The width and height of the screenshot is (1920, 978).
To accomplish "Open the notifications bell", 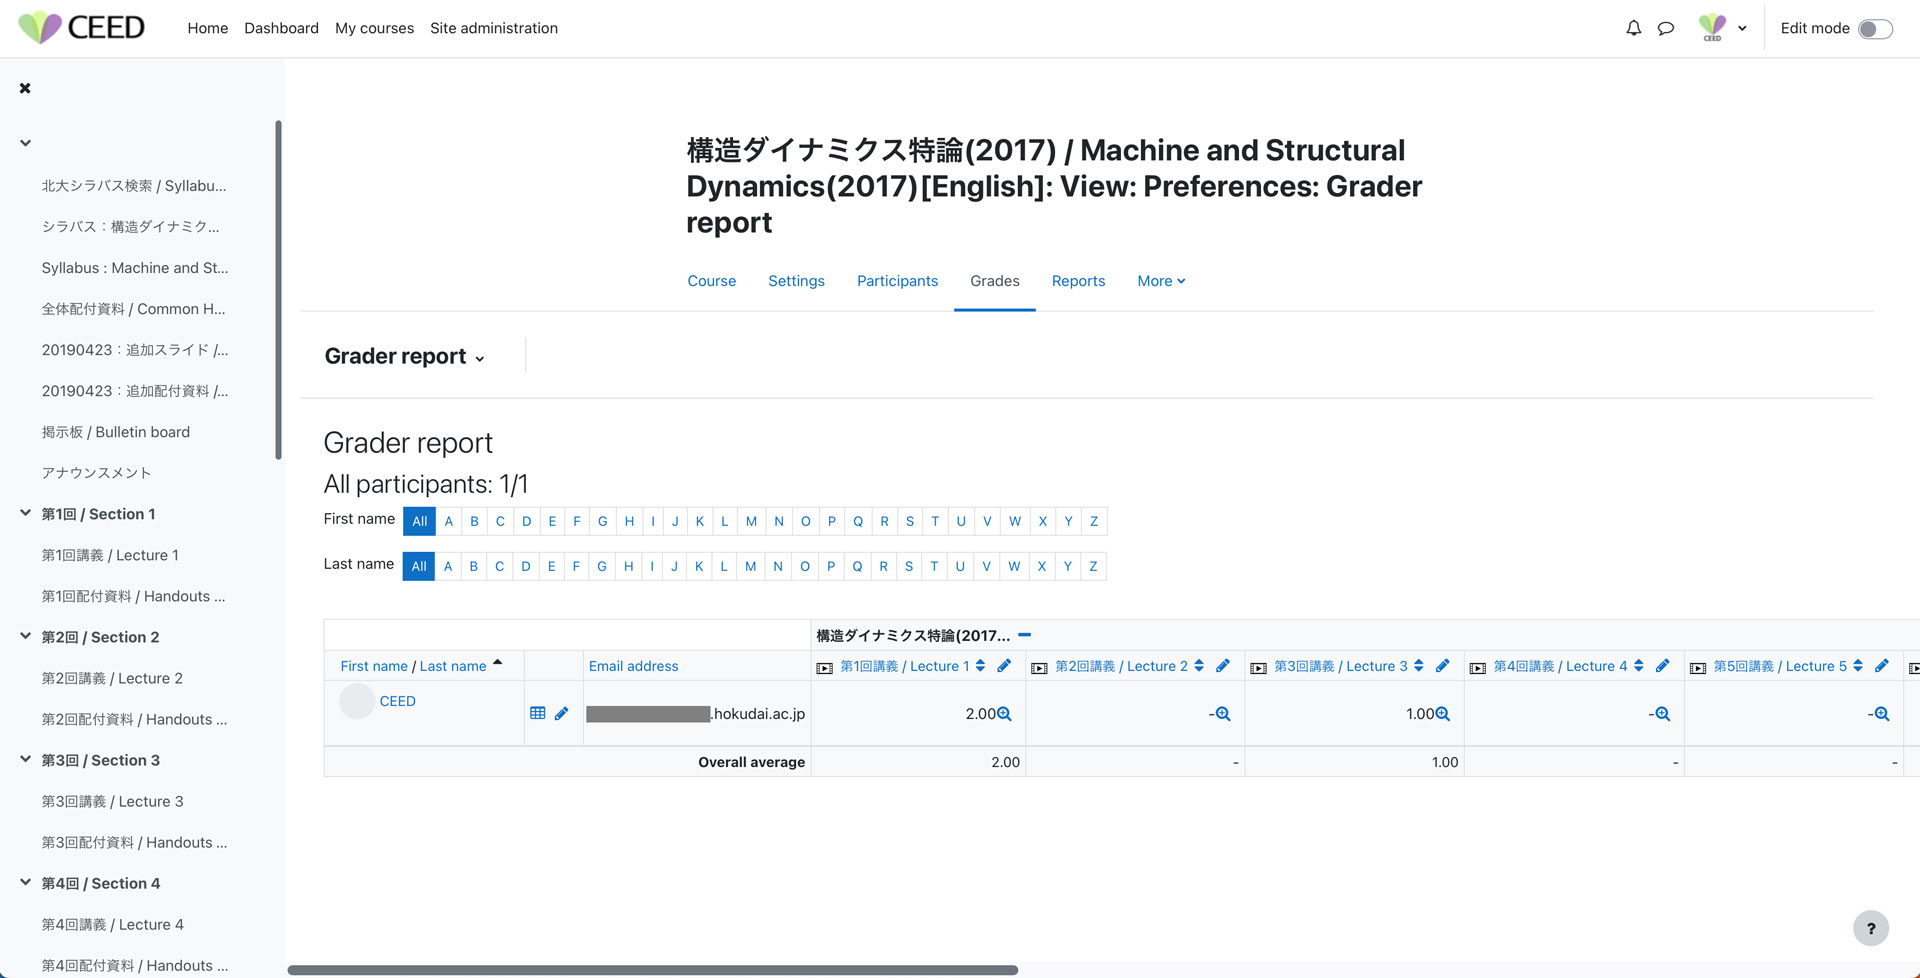I will [x=1633, y=28].
